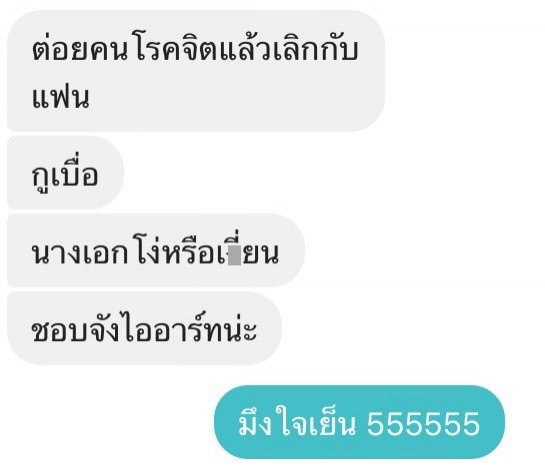Click the word แฟน on the second line

(61, 98)
